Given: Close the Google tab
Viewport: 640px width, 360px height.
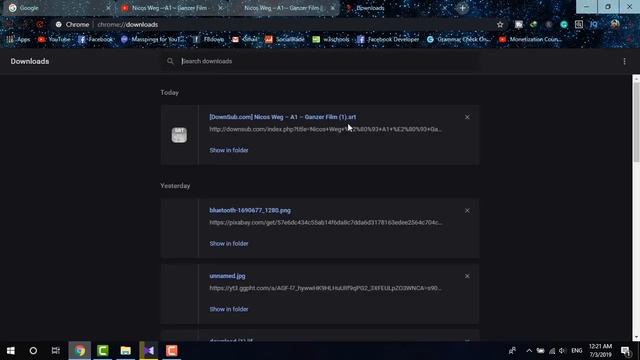Looking at the screenshot, I should [108, 8].
